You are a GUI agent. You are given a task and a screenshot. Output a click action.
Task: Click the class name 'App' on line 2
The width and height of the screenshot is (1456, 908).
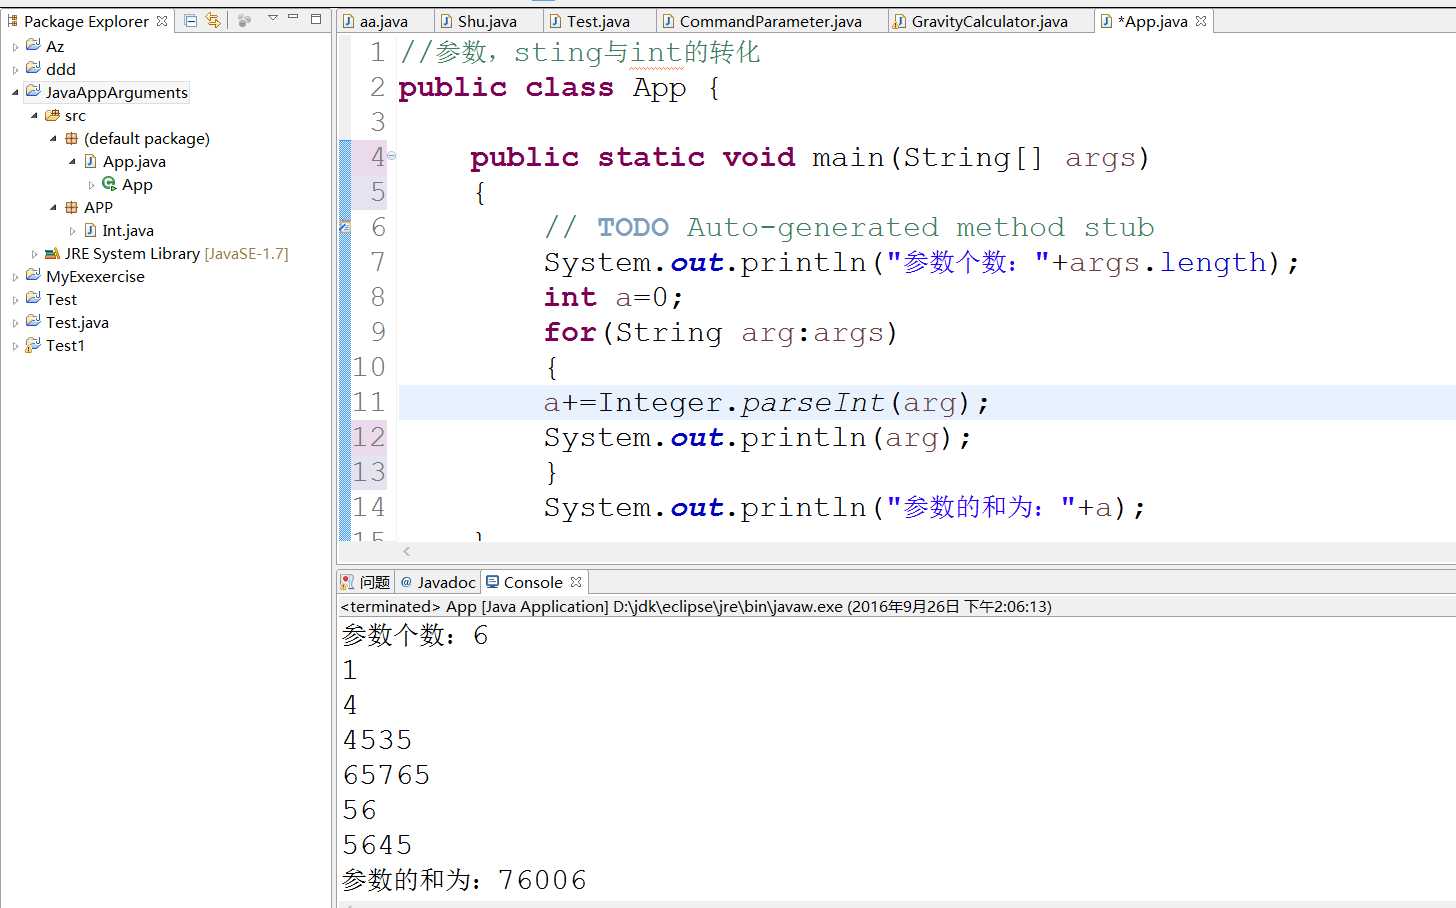[x=660, y=88]
